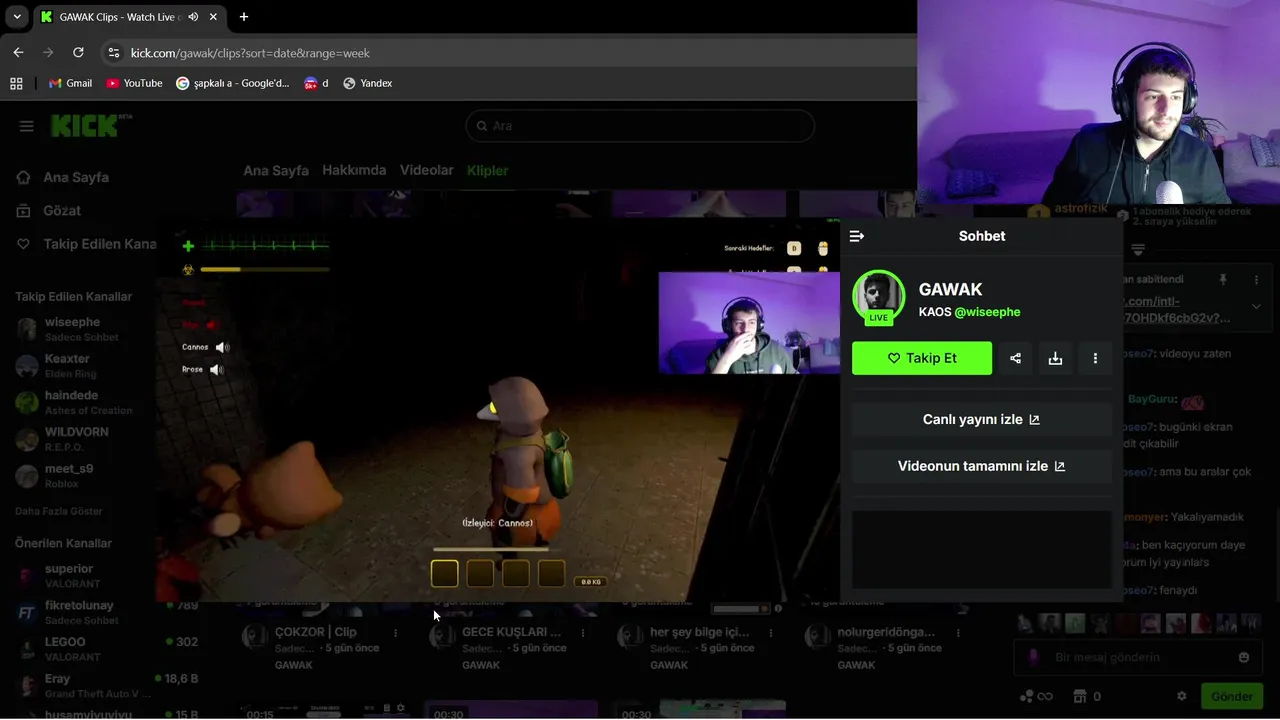Viewport: 1280px width, 720px height.
Task: Open nolurgeridönga clip title
Action: pos(886,632)
